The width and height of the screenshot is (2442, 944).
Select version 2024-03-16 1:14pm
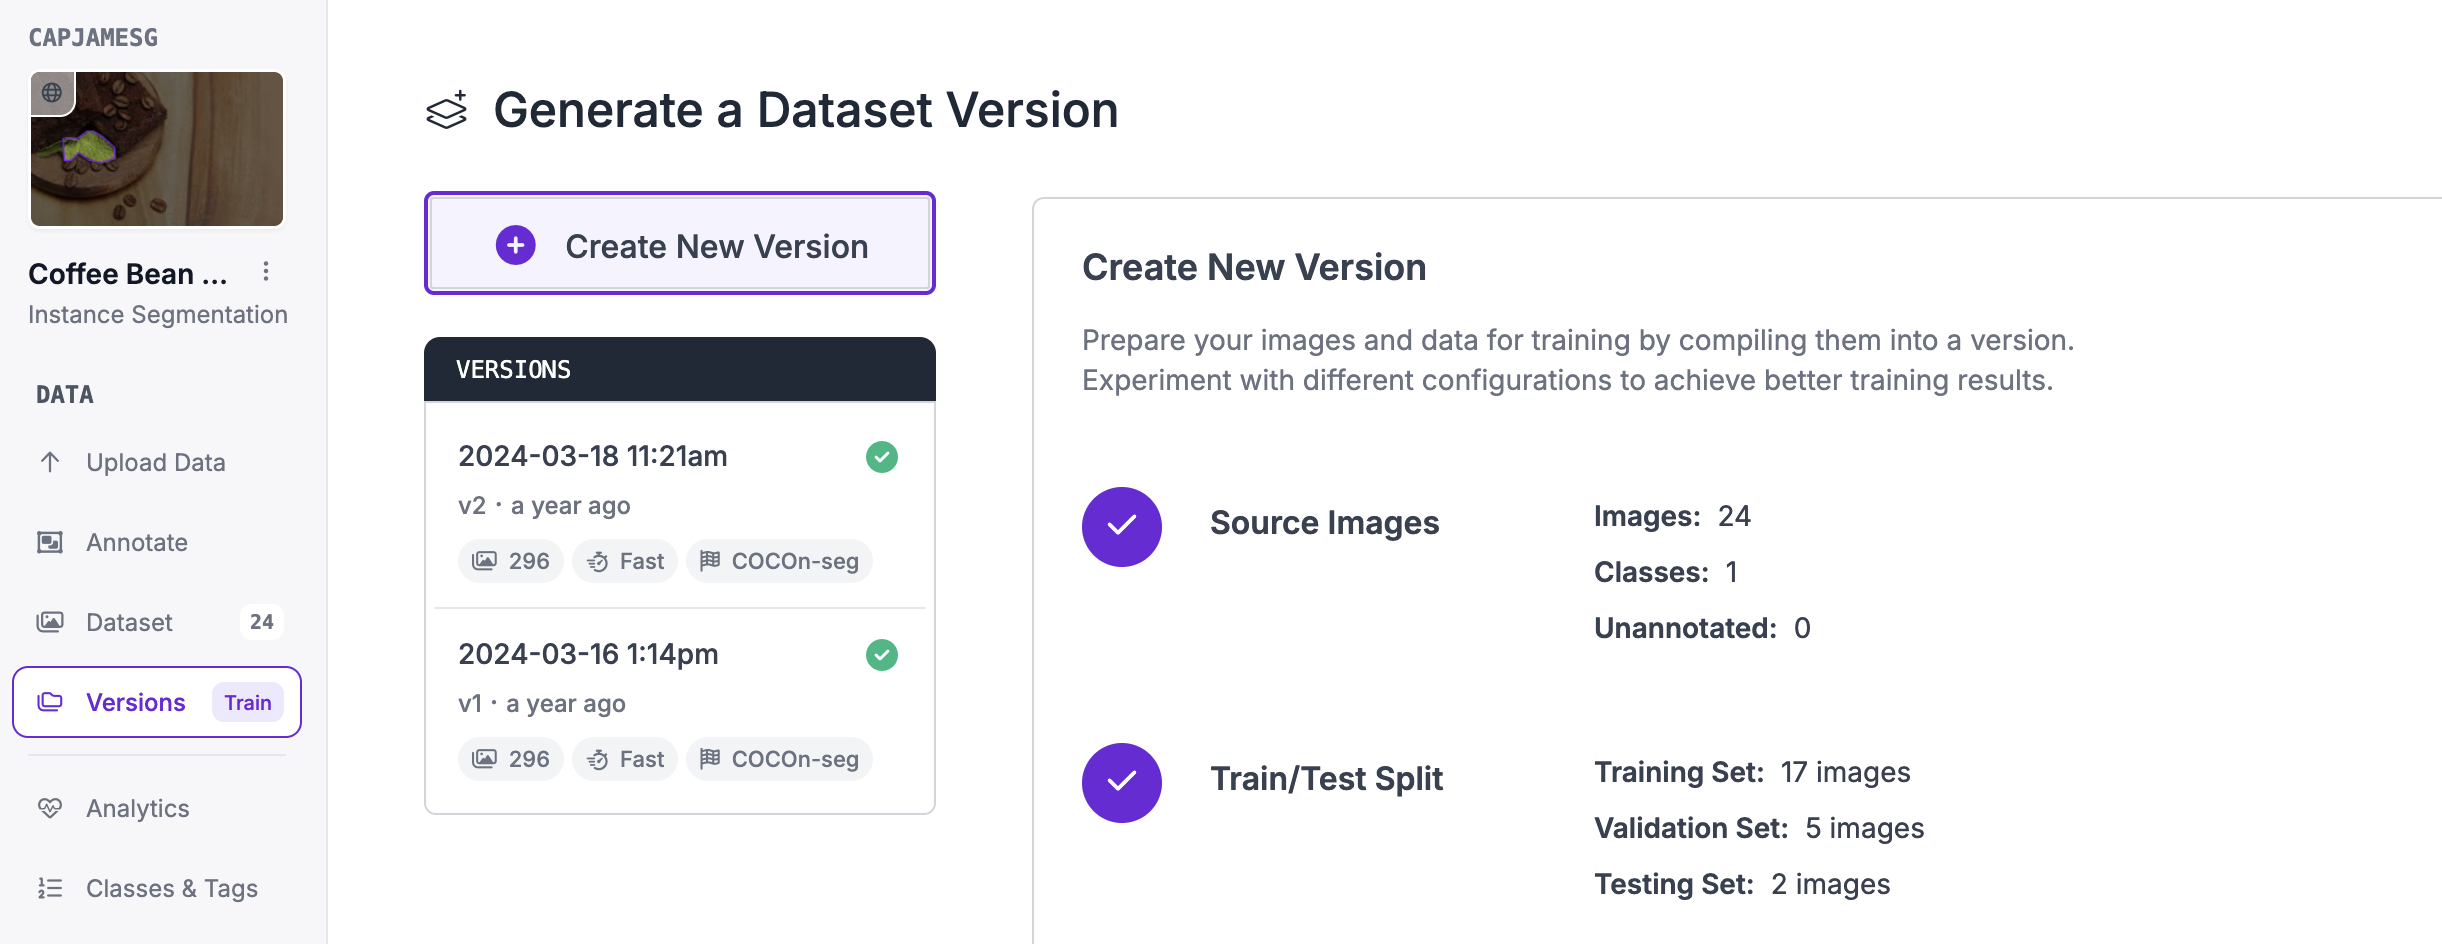click(588, 654)
